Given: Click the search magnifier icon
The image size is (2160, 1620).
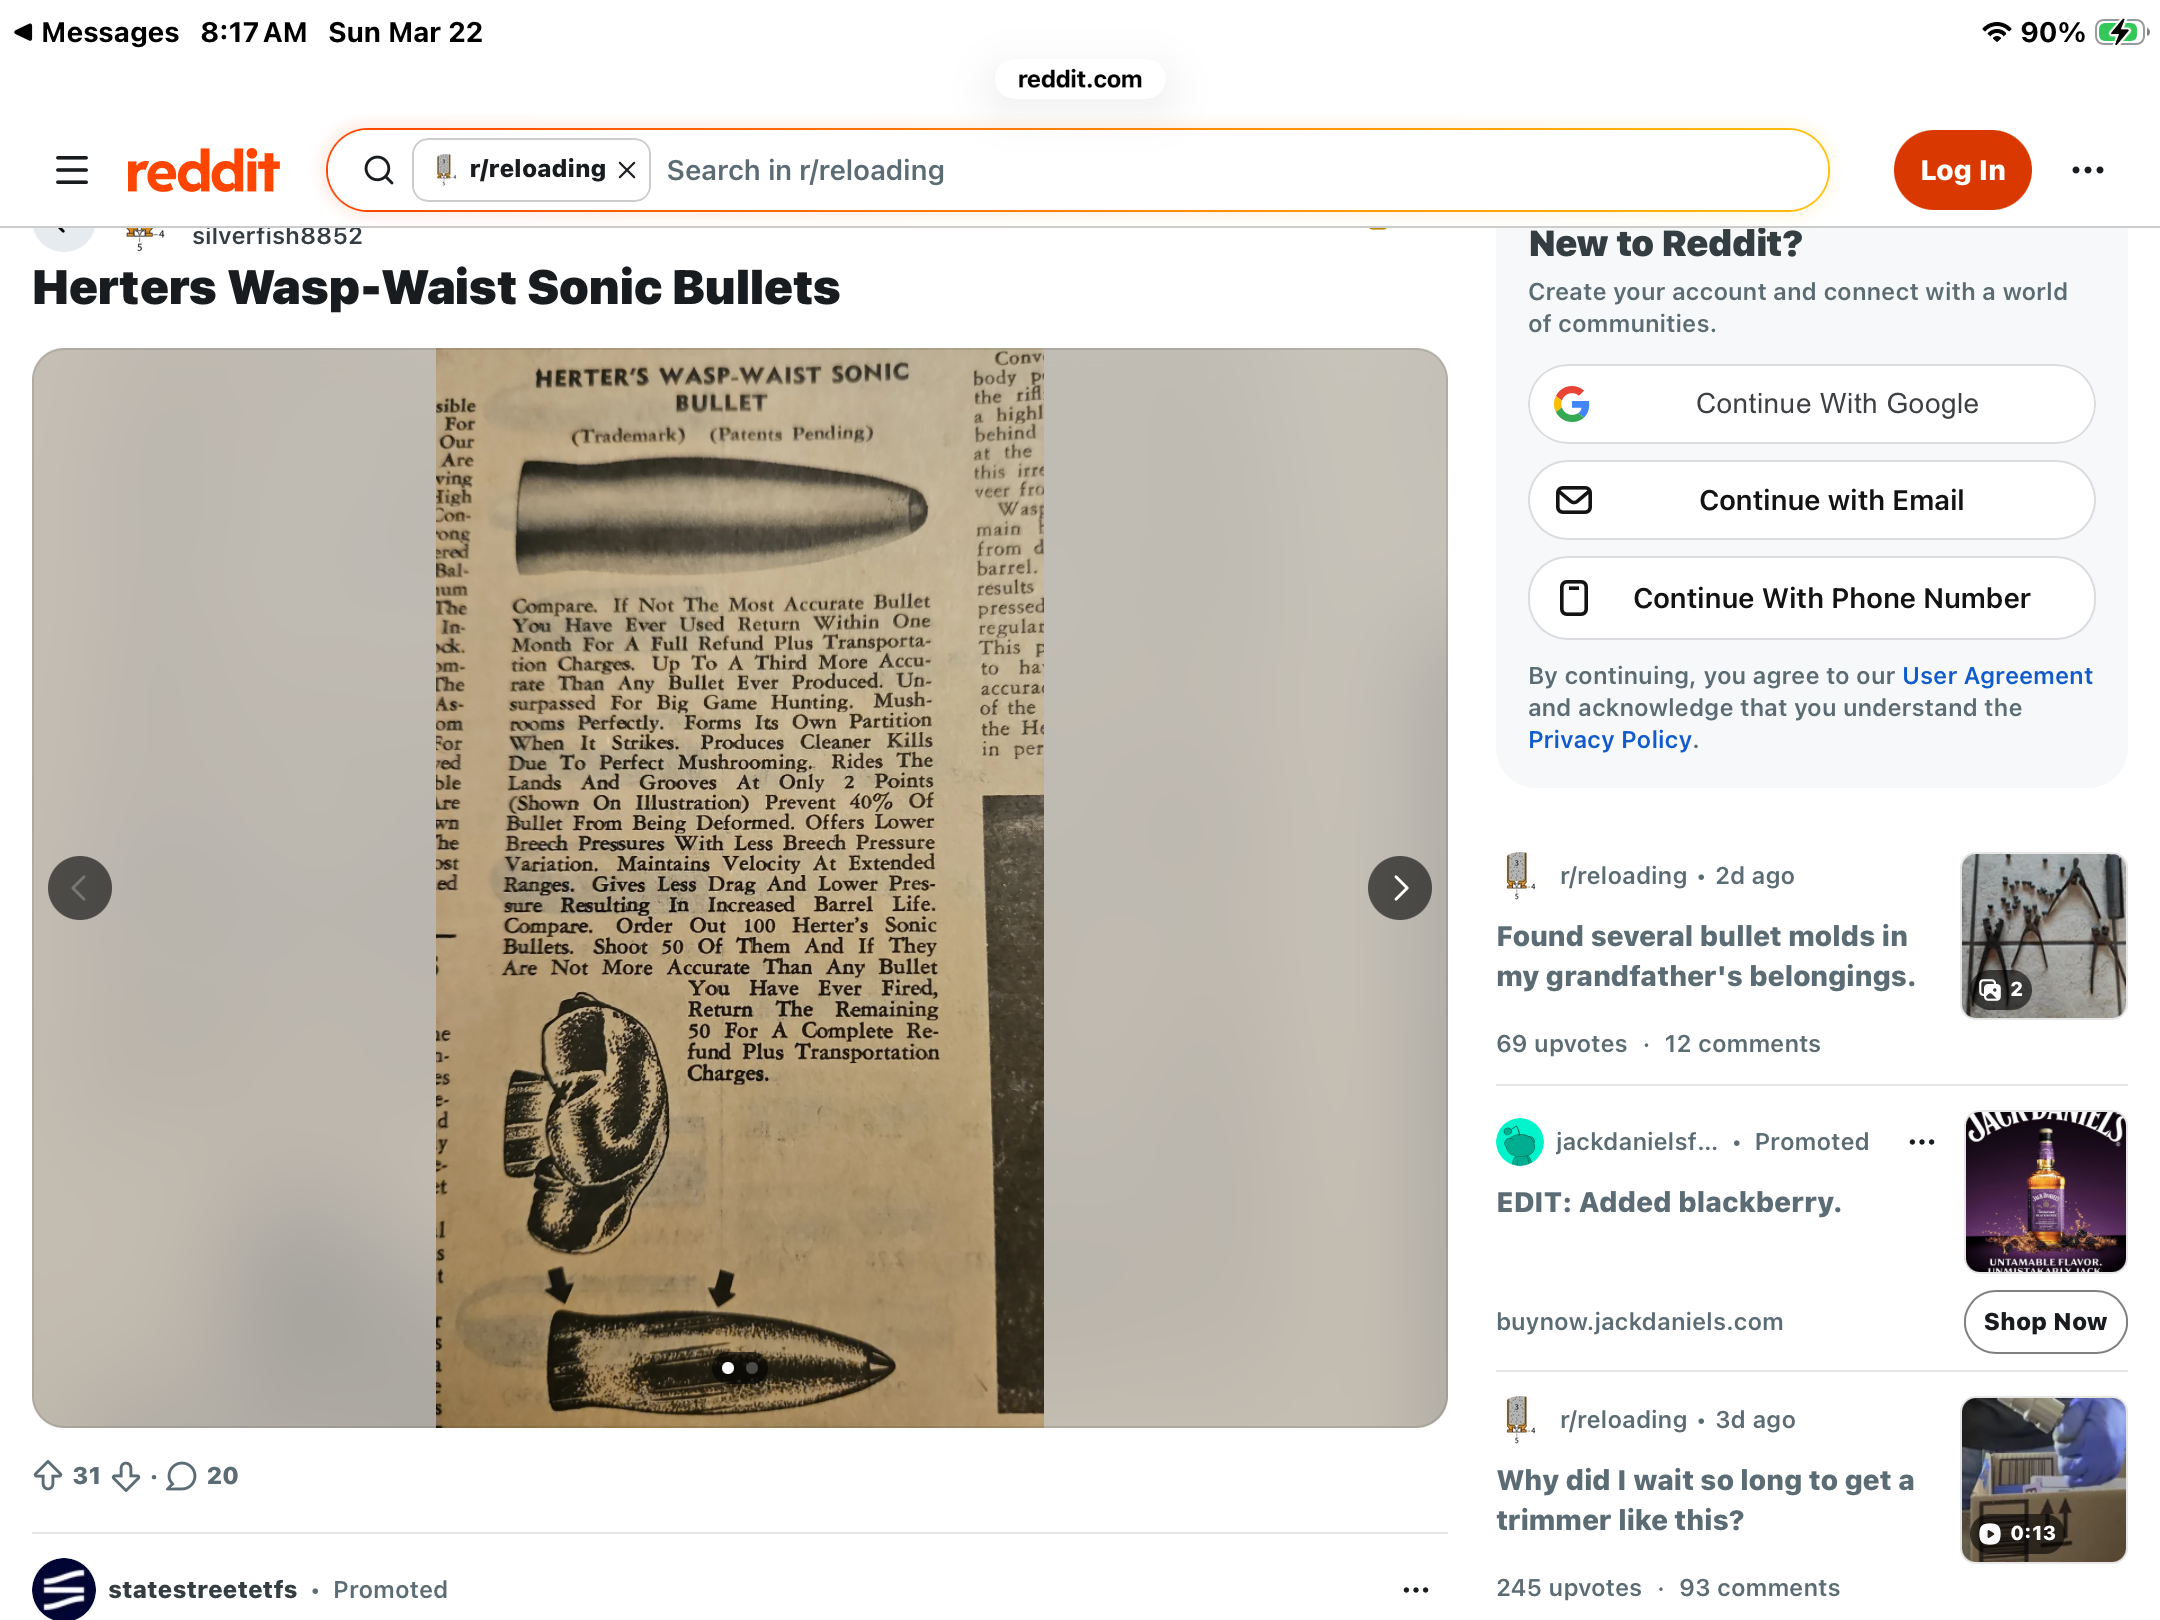Looking at the screenshot, I should (379, 170).
